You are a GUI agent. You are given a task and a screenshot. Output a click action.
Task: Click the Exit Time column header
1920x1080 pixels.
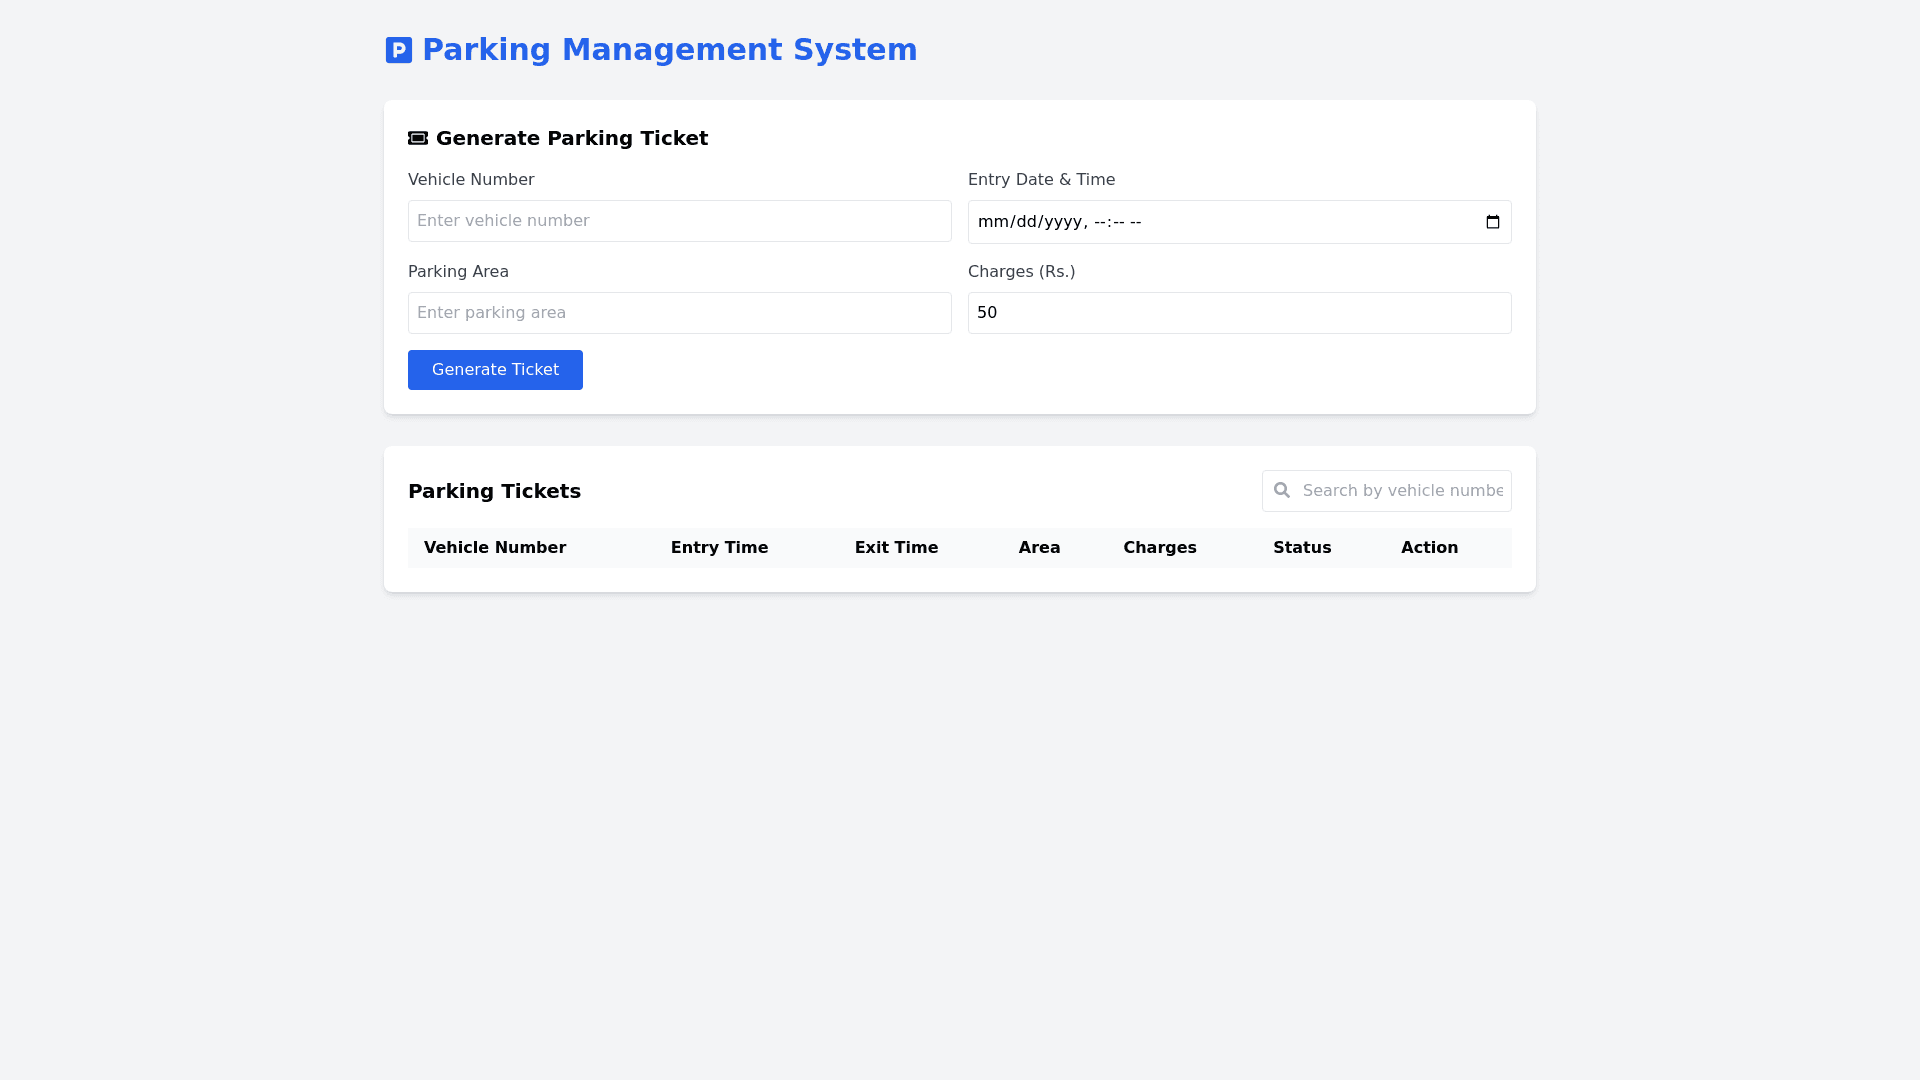point(896,548)
